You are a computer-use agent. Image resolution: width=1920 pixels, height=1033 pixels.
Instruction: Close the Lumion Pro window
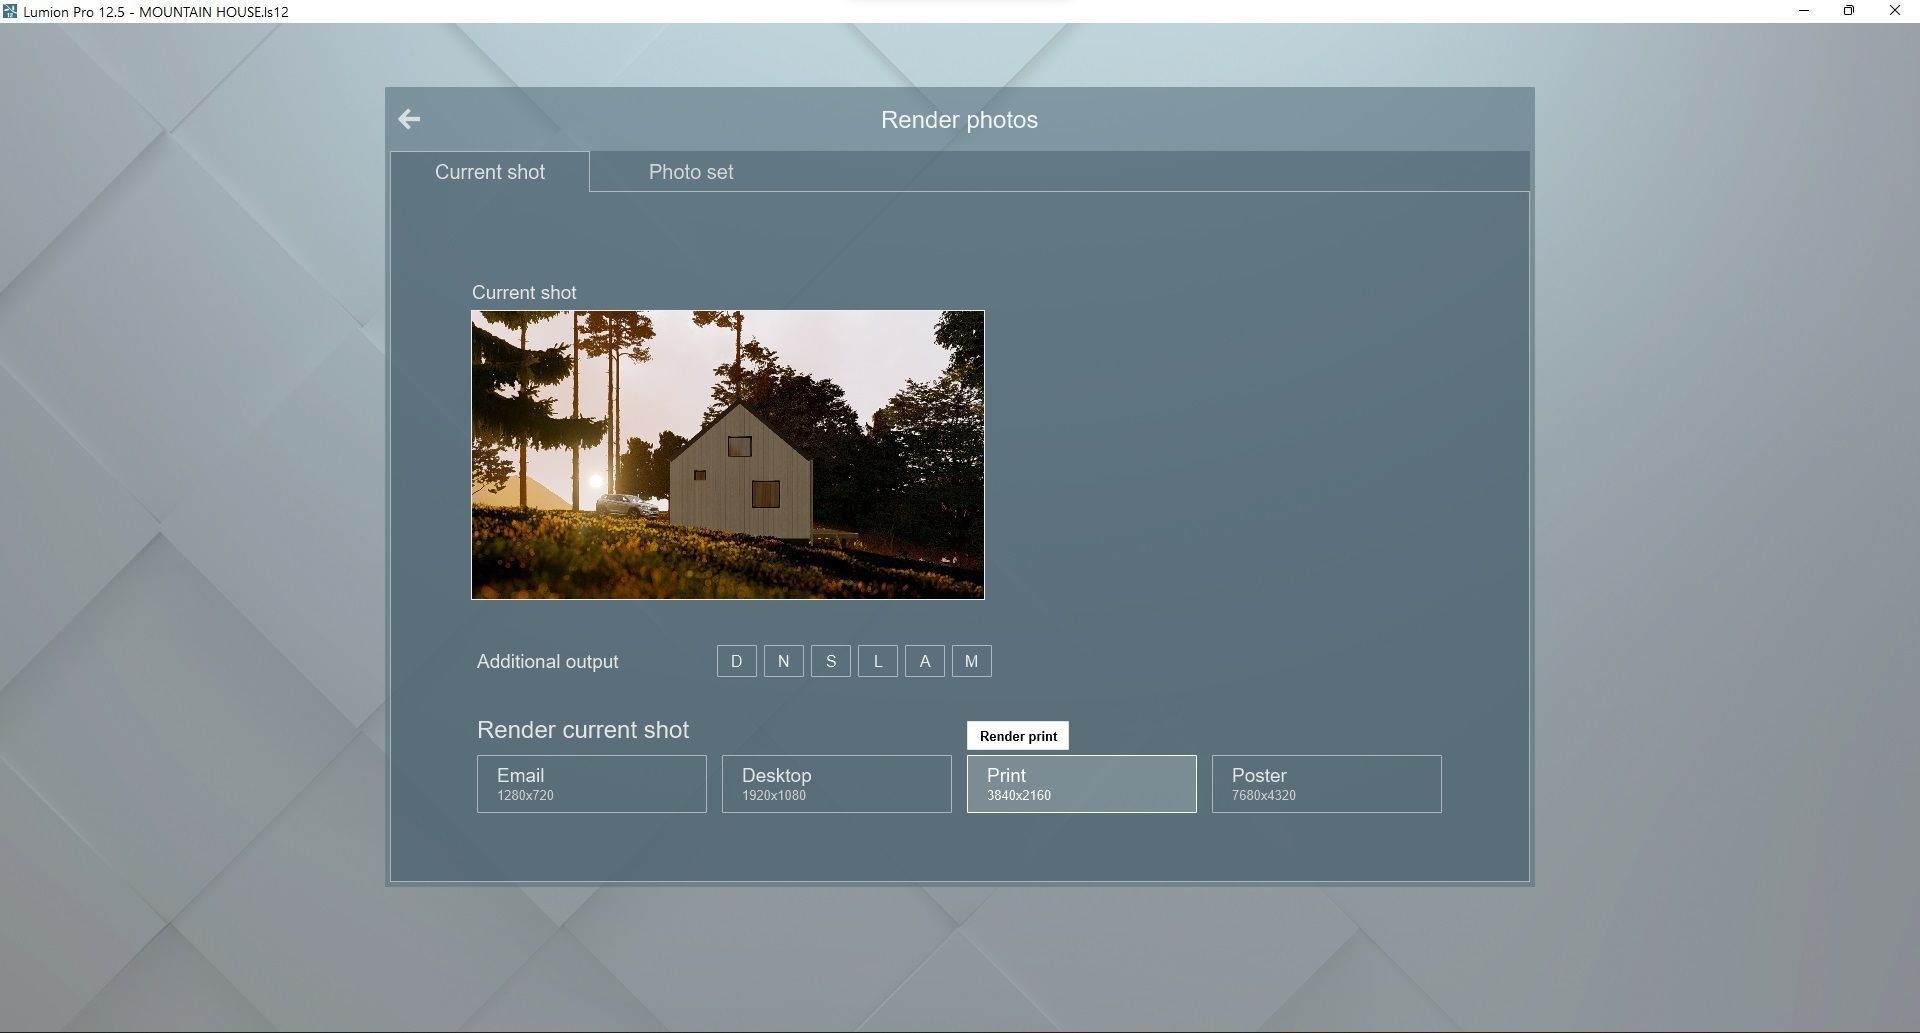(1895, 11)
